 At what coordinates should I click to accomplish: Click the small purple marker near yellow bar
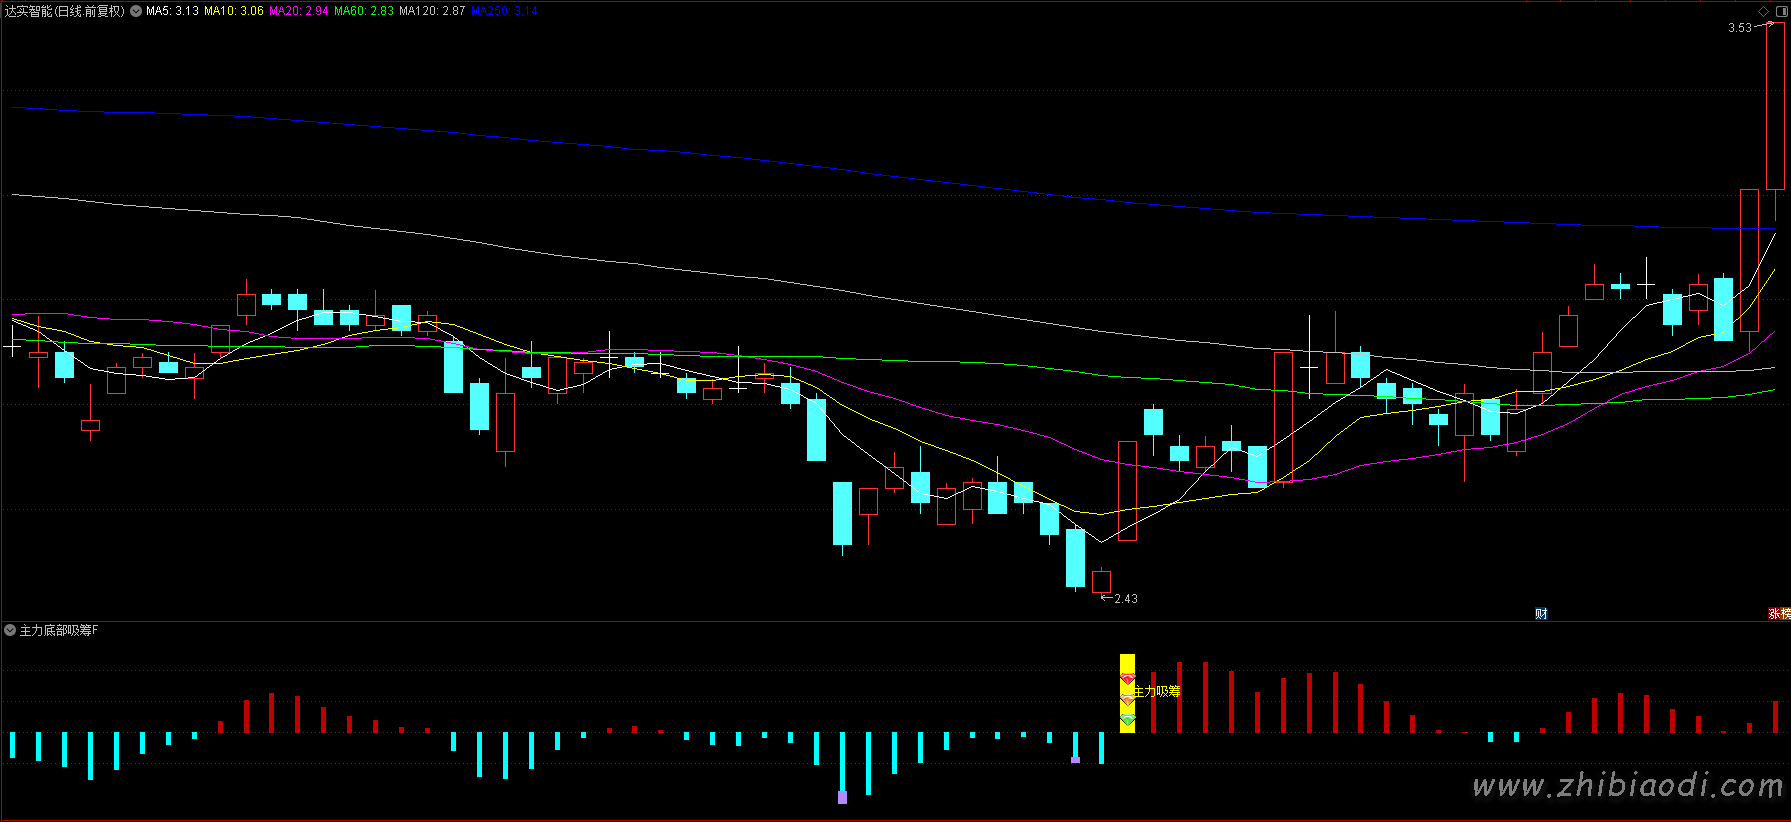point(1075,760)
